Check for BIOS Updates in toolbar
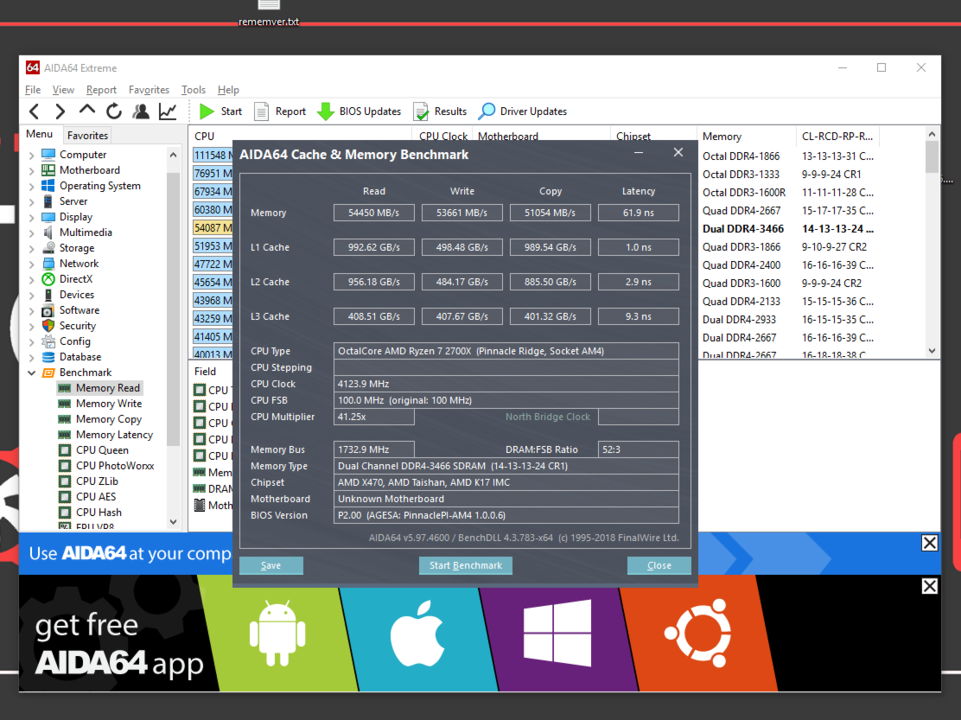Screen dimensions: 961x720 pyautogui.click(x=359, y=112)
